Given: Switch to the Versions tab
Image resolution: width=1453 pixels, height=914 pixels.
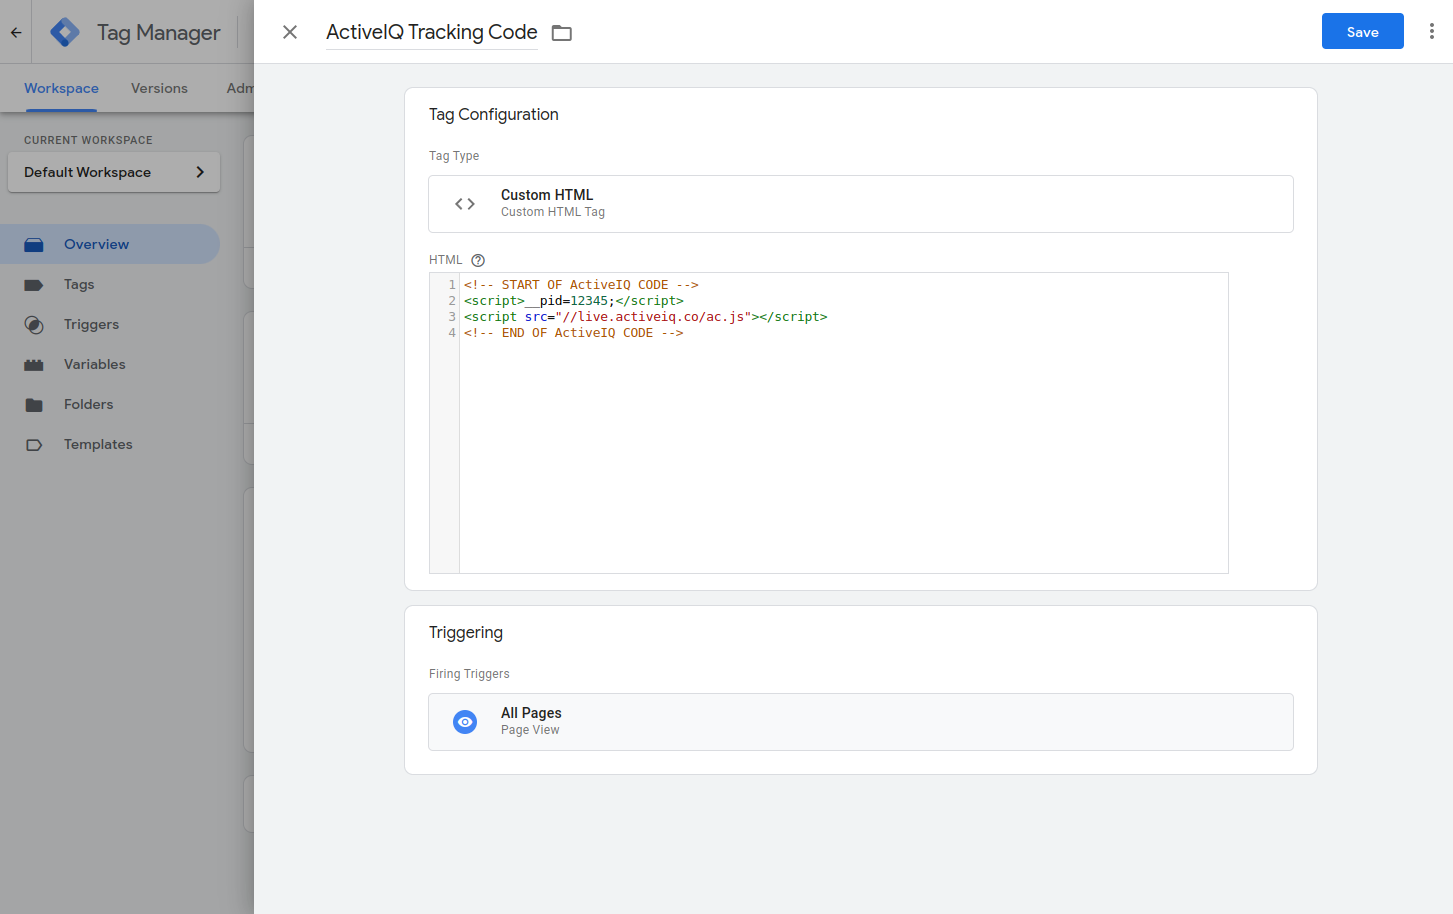Looking at the screenshot, I should tap(159, 88).
